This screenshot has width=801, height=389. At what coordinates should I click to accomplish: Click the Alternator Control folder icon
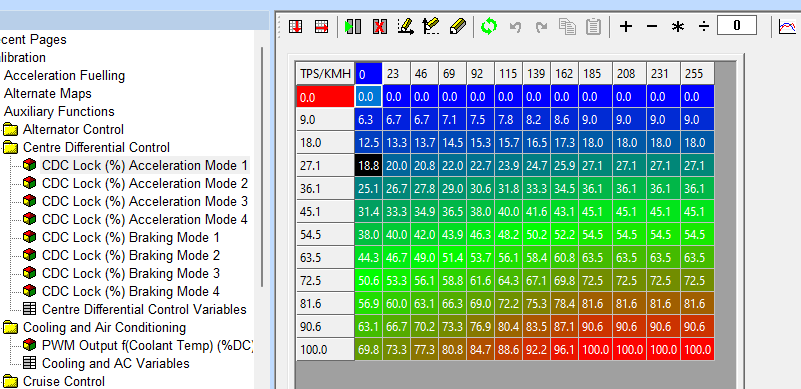click(x=10, y=130)
